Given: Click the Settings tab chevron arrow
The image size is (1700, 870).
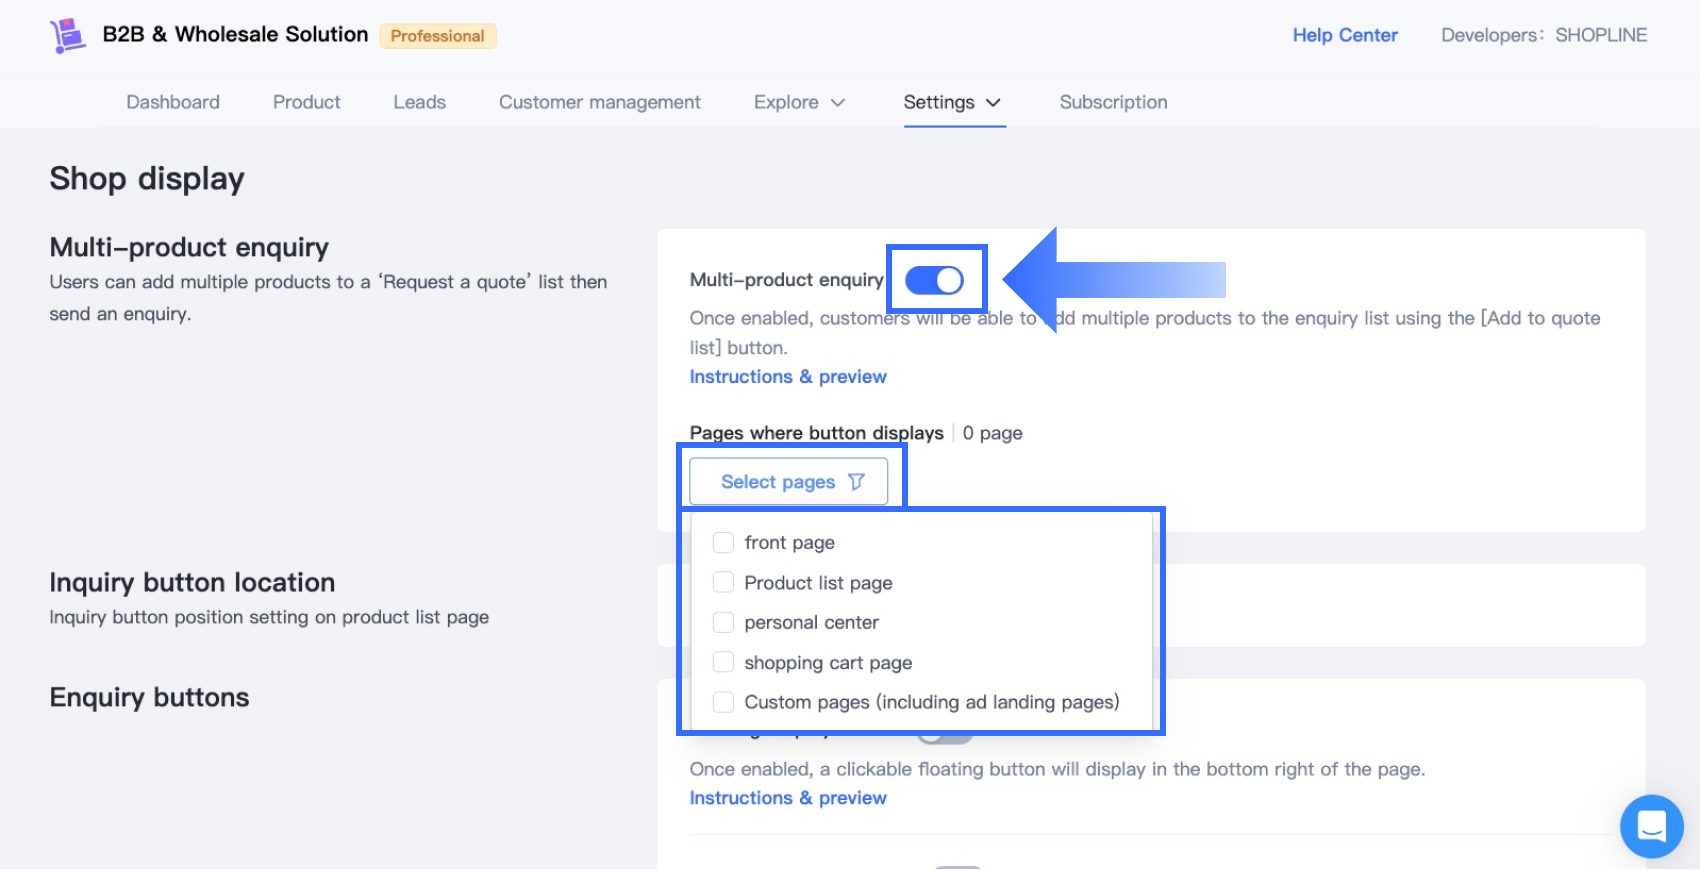Looking at the screenshot, I should tap(994, 103).
